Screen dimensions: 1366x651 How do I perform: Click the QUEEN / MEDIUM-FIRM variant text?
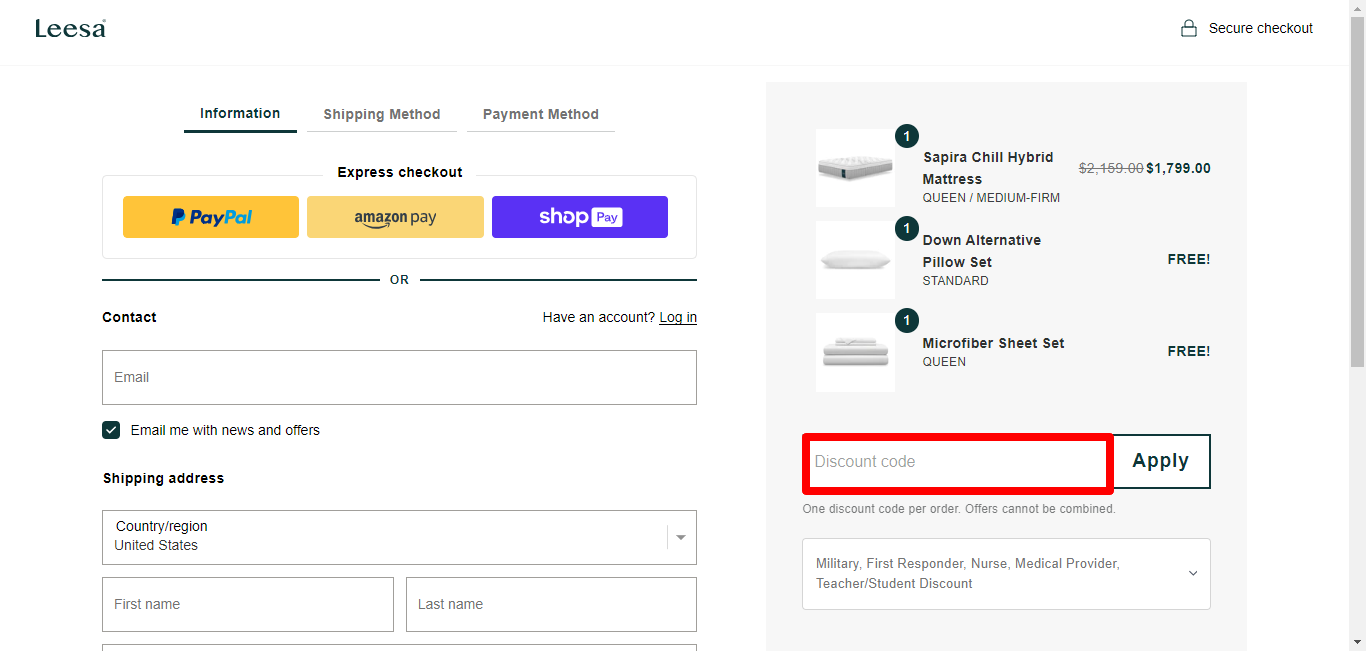(990, 198)
